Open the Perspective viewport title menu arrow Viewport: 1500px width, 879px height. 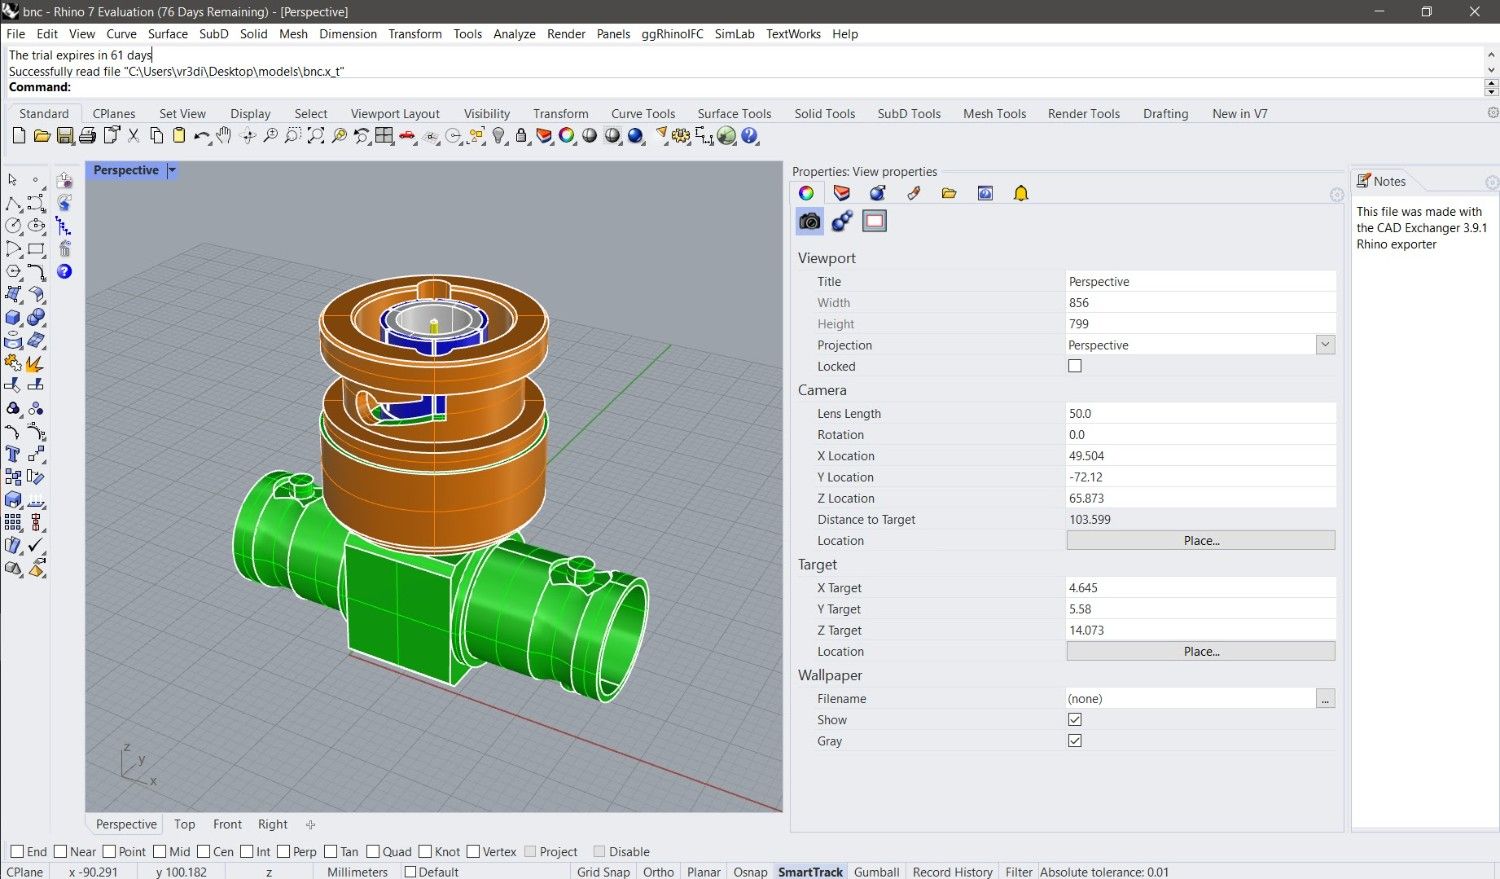pyautogui.click(x=171, y=170)
